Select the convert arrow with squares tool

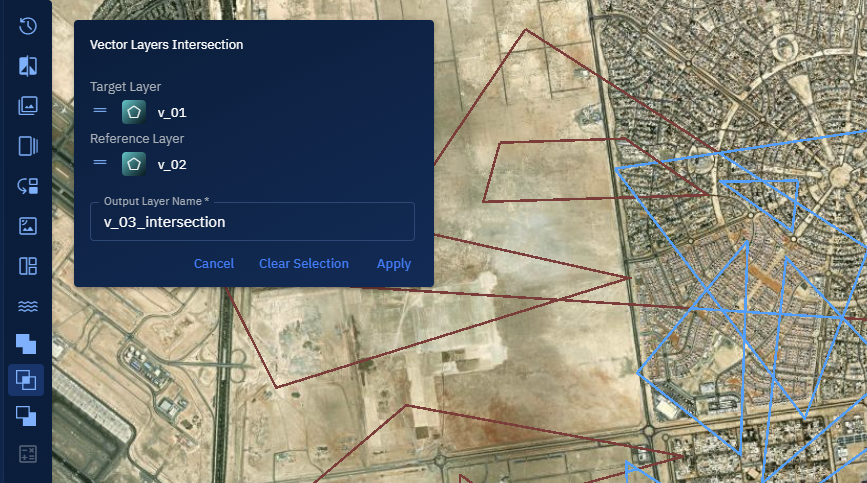click(27, 186)
